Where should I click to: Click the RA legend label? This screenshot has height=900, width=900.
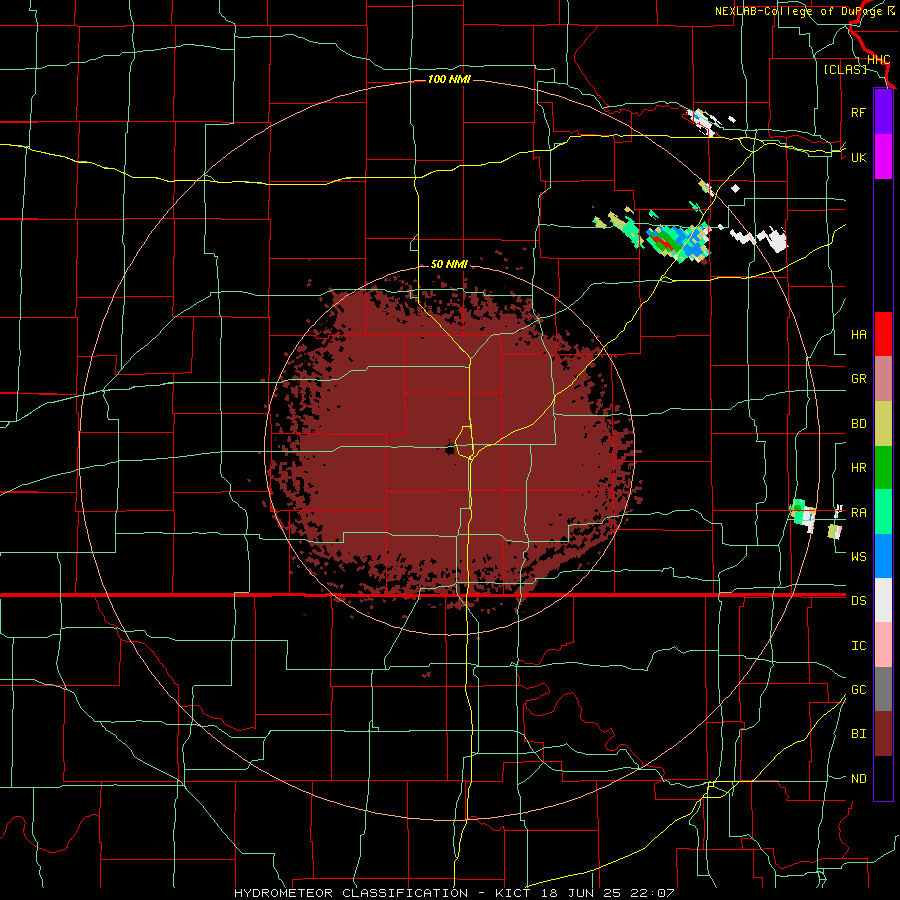tap(858, 513)
